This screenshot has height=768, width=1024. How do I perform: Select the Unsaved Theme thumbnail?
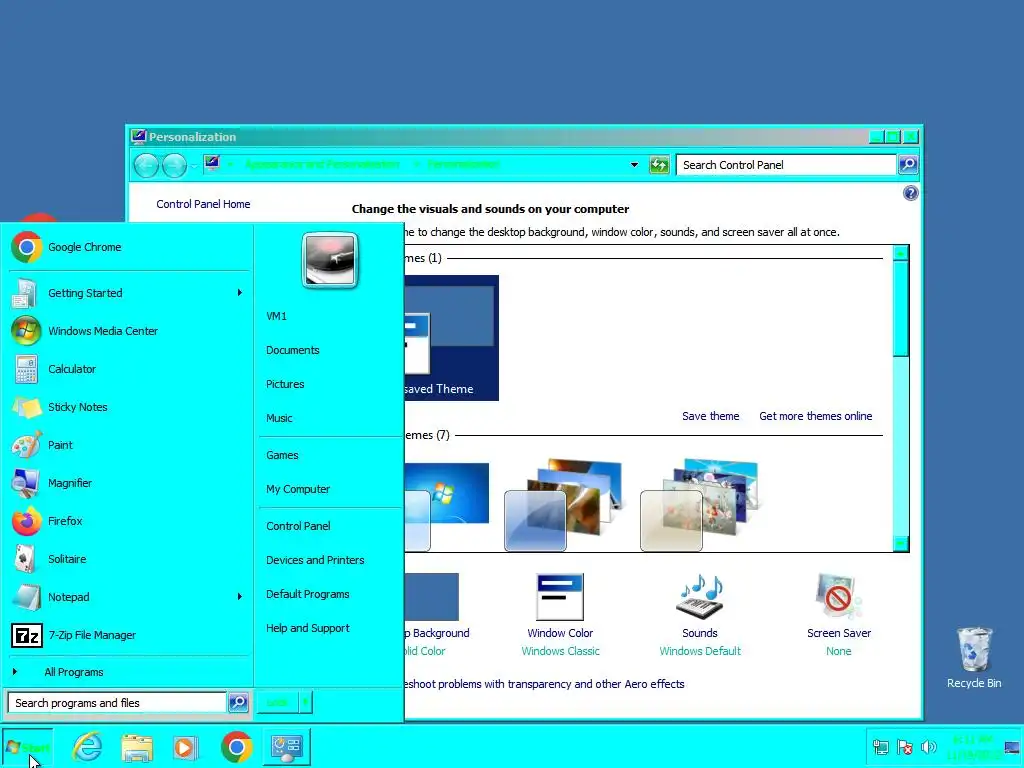pyautogui.click(x=452, y=338)
